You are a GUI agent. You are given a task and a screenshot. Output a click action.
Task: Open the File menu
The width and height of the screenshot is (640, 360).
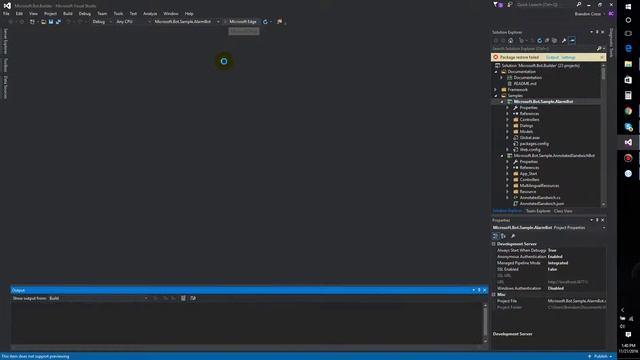(6, 13)
